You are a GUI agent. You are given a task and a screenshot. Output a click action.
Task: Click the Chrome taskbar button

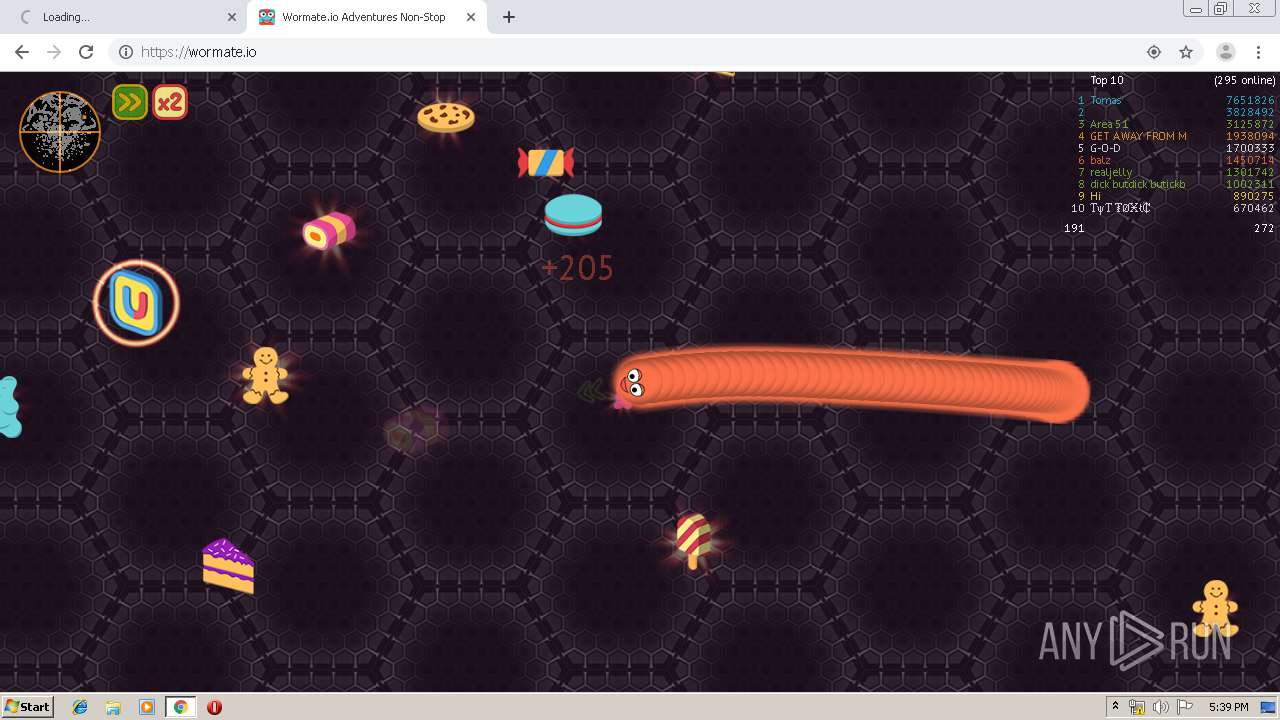180,707
